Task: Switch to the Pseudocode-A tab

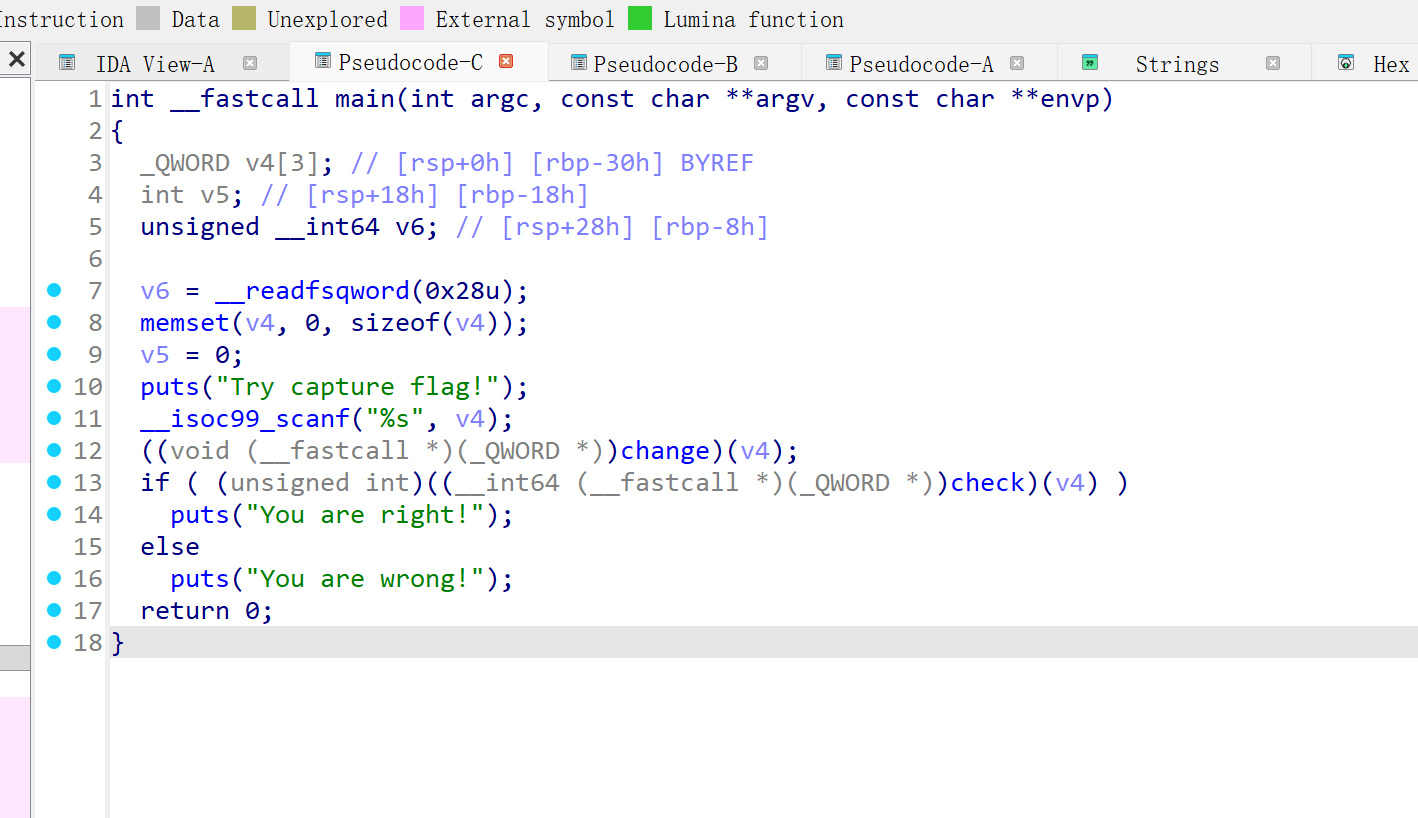Action: 921,64
